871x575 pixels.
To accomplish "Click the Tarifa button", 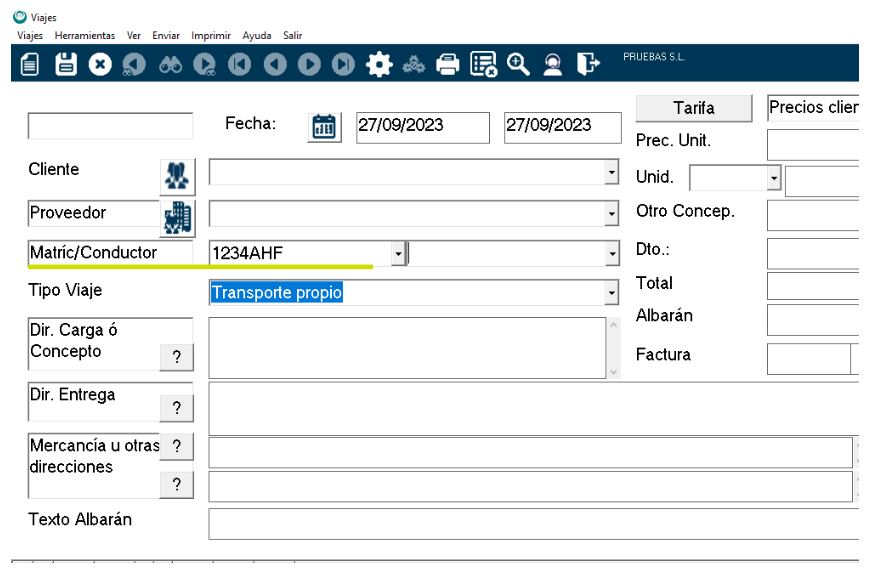I will [x=694, y=108].
